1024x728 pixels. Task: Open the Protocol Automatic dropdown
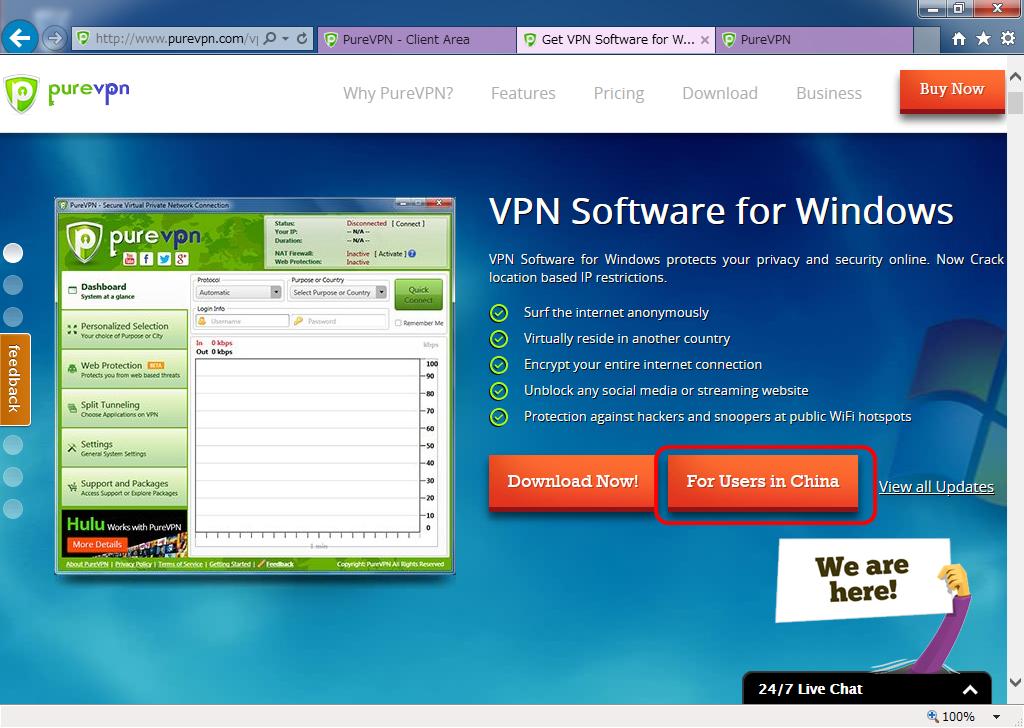coord(238,293)
